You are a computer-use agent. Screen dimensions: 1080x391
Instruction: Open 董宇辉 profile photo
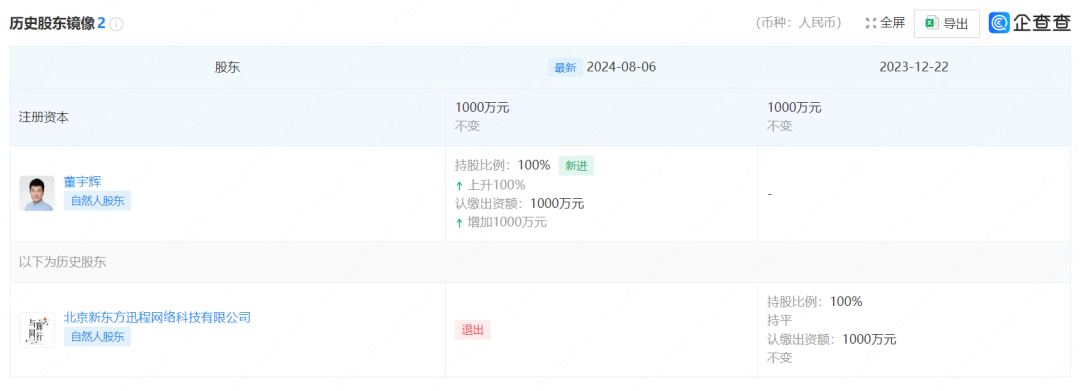tap(37, 193)
